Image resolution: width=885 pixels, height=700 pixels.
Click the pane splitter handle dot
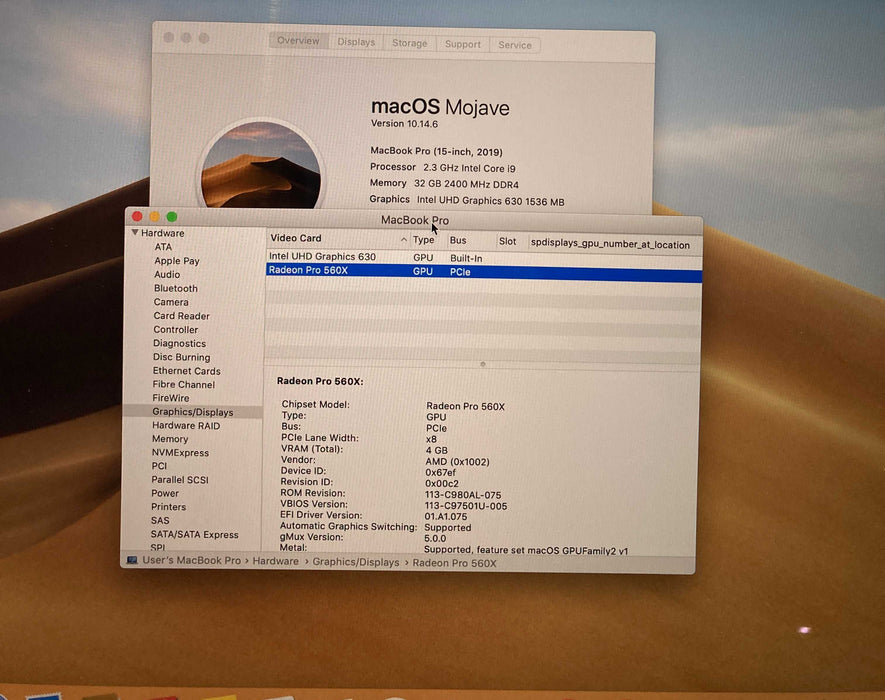(483, 364)
